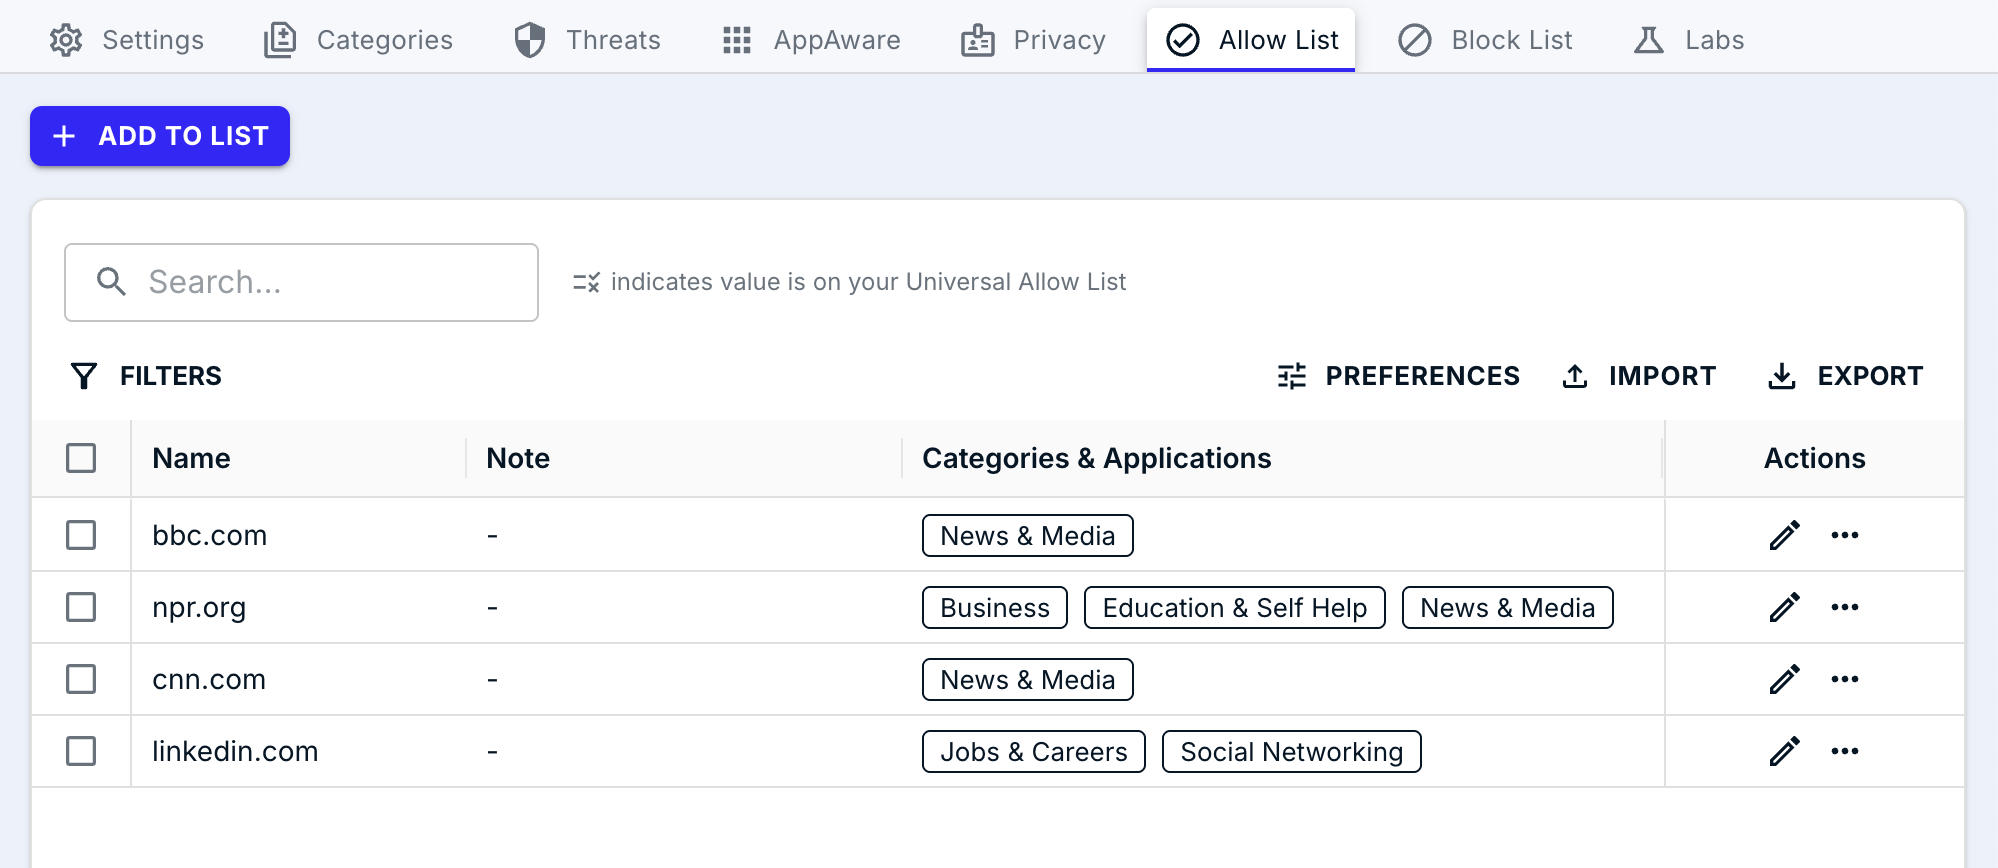
Task: Click the Universal Allow List indicator icon
Action: click(x=586, y=283)
